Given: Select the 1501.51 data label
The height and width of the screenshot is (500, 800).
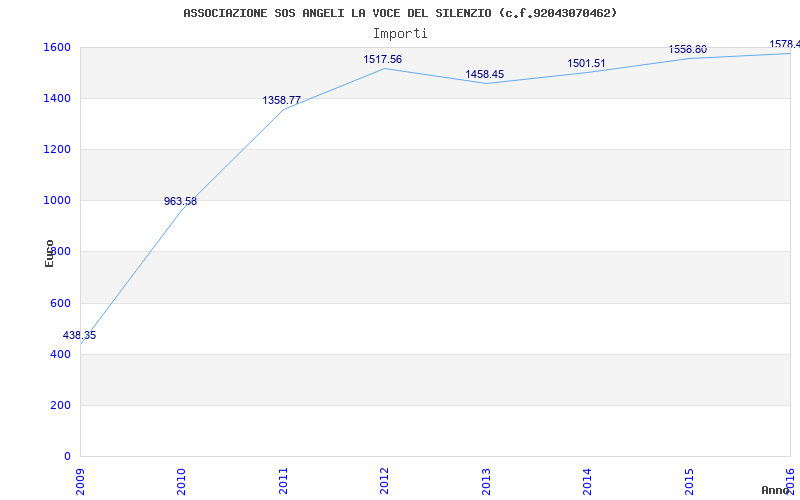Looking at the screenshot, I should 586,63.
